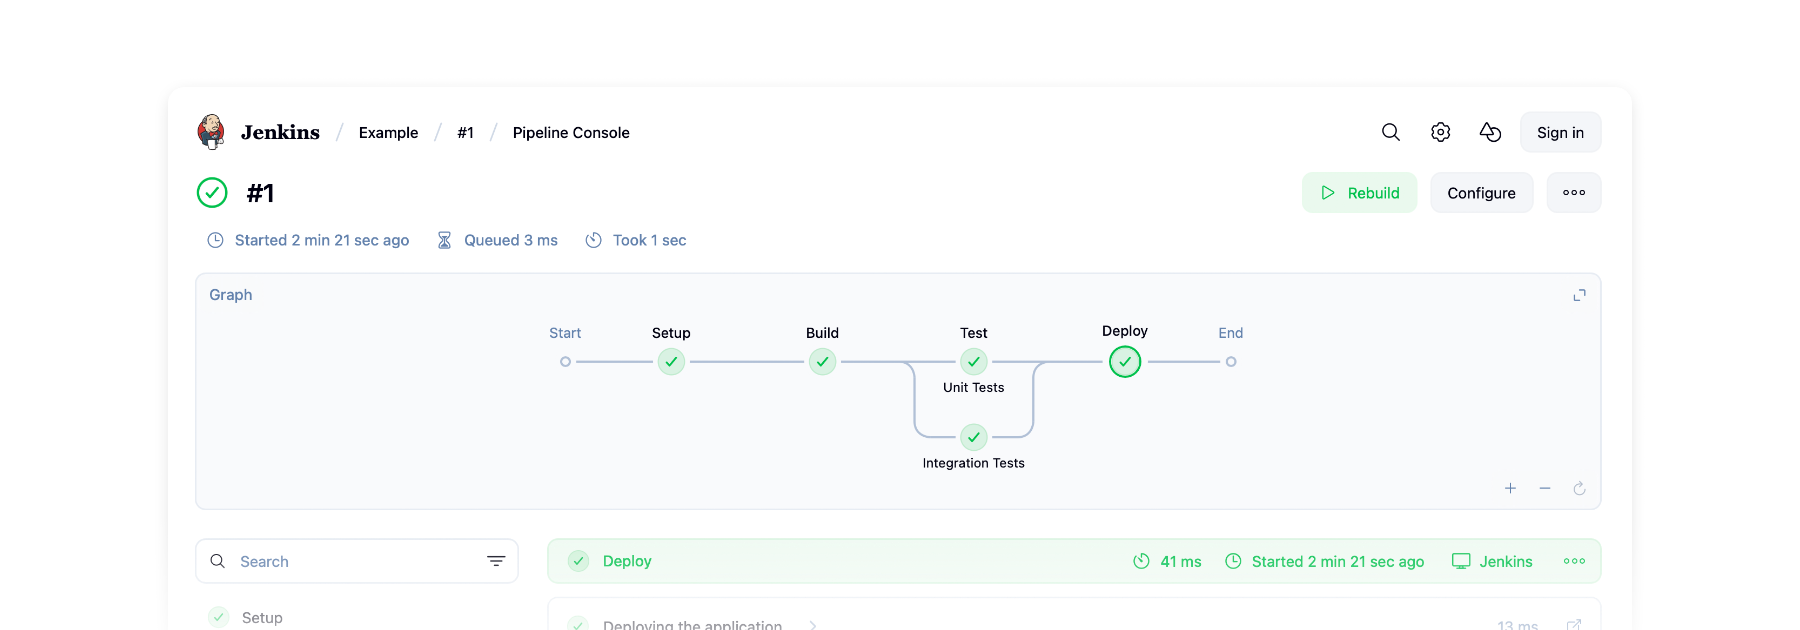Expand the graph to fullscreen
The width and height of the screenshot is (1800, 630).
click(1578, 295)
